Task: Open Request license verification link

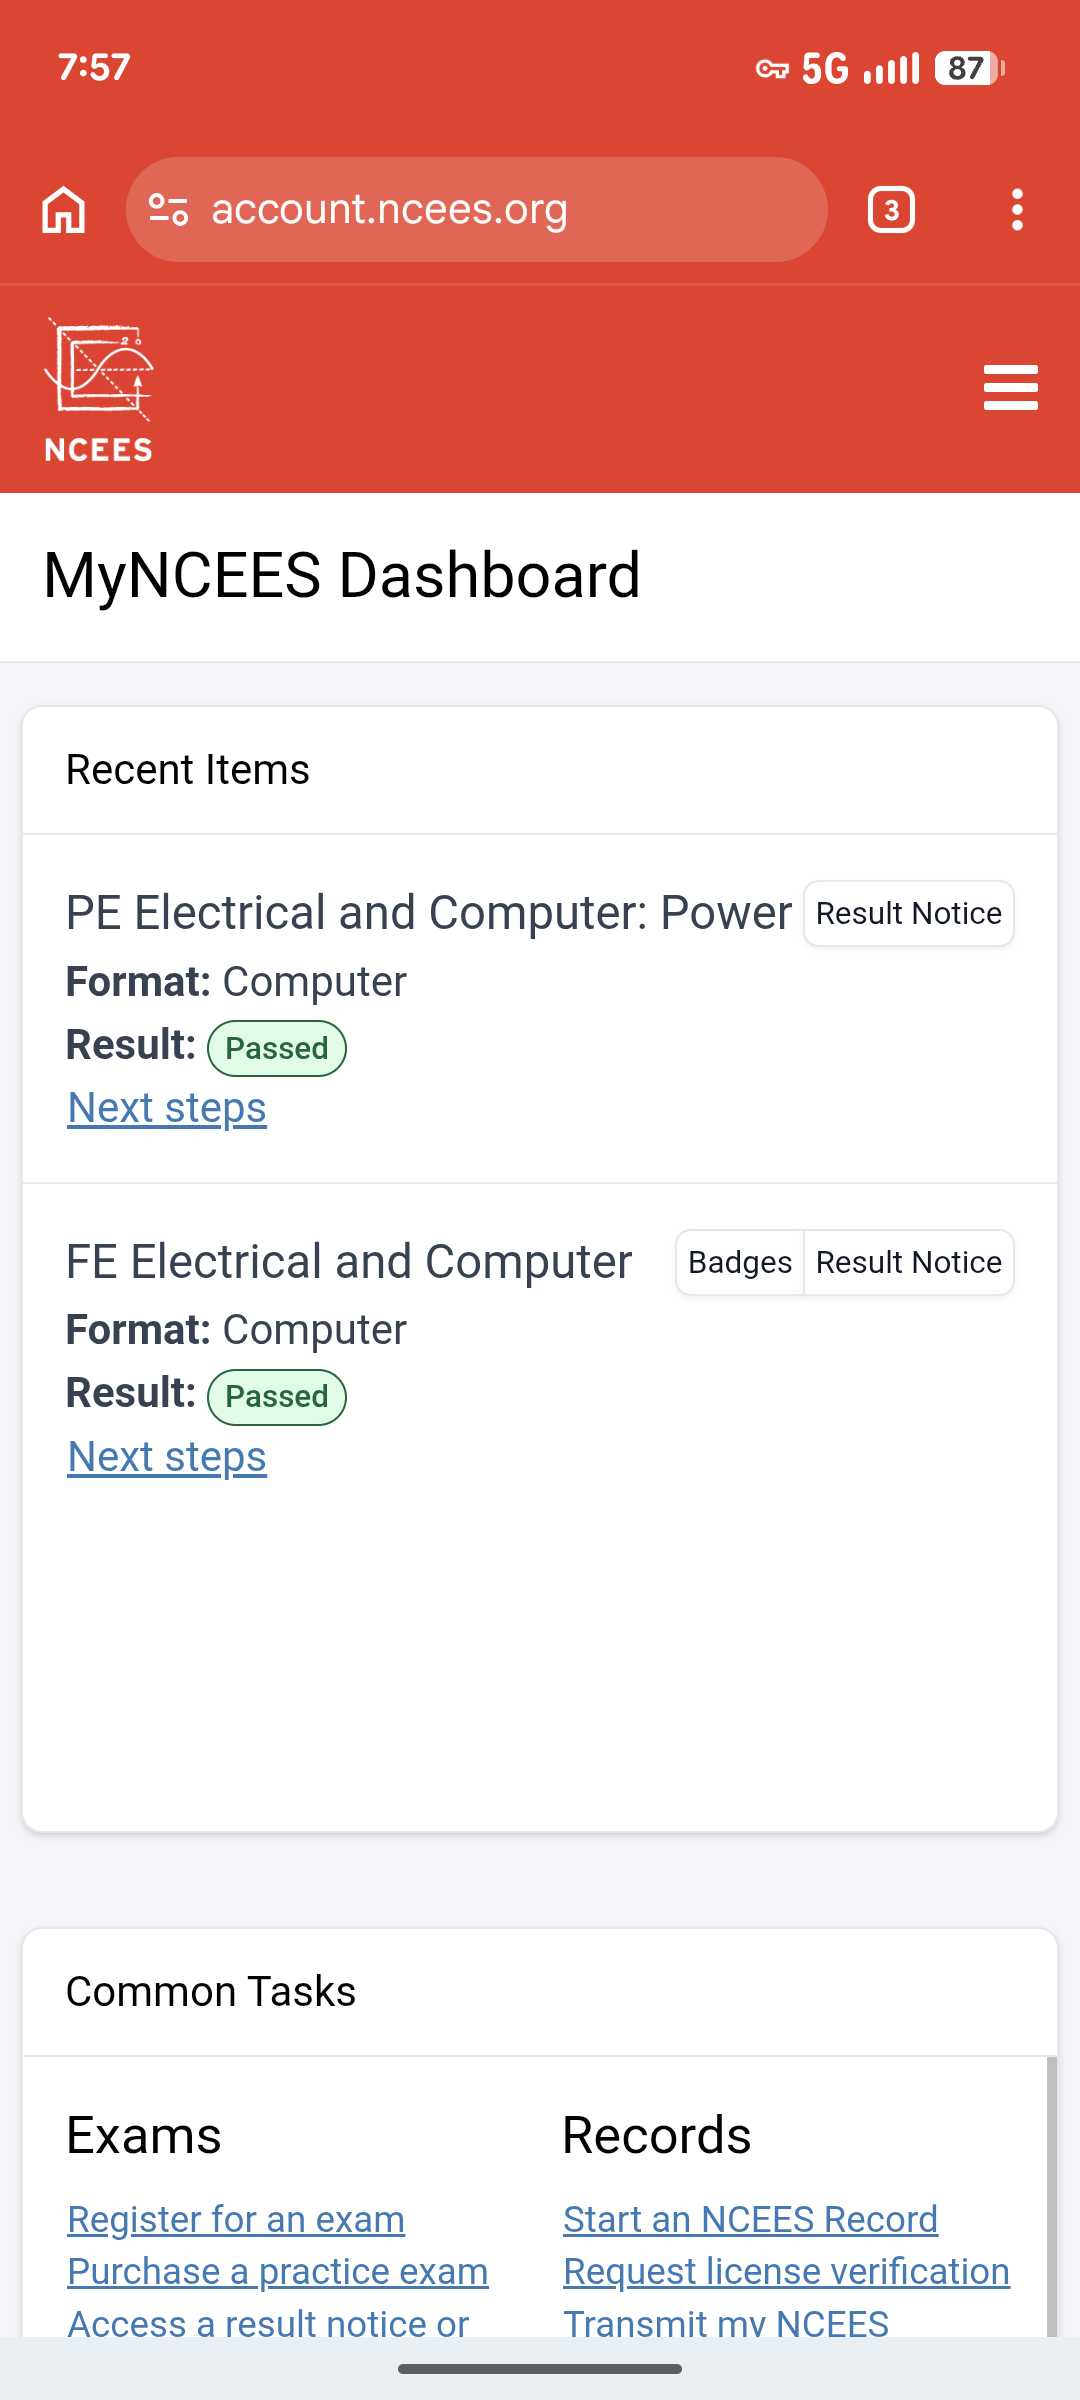Action: click(786, 2271)
